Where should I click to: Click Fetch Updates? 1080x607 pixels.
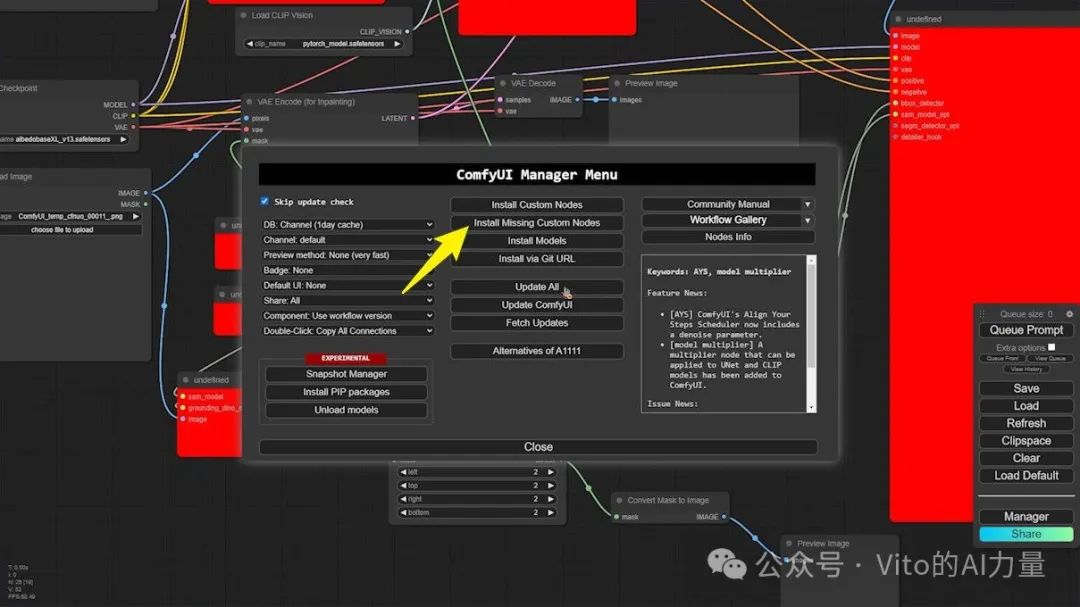537,322
